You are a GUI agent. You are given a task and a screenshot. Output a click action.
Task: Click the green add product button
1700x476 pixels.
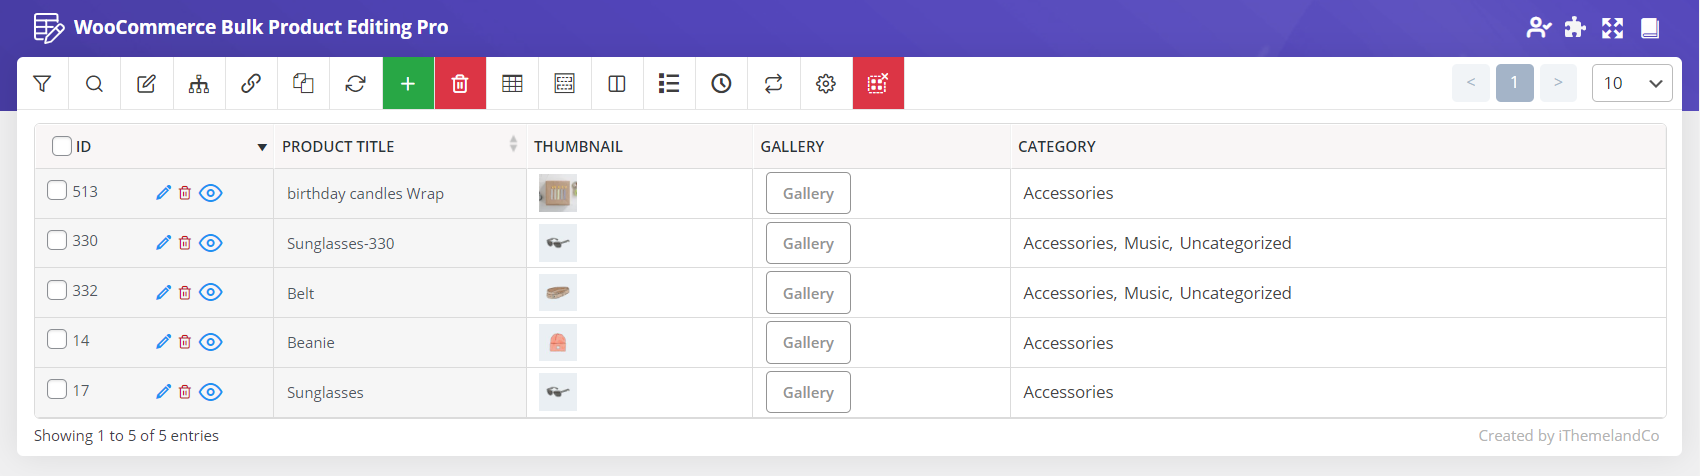pyautogui.click(x=408, y=84)
